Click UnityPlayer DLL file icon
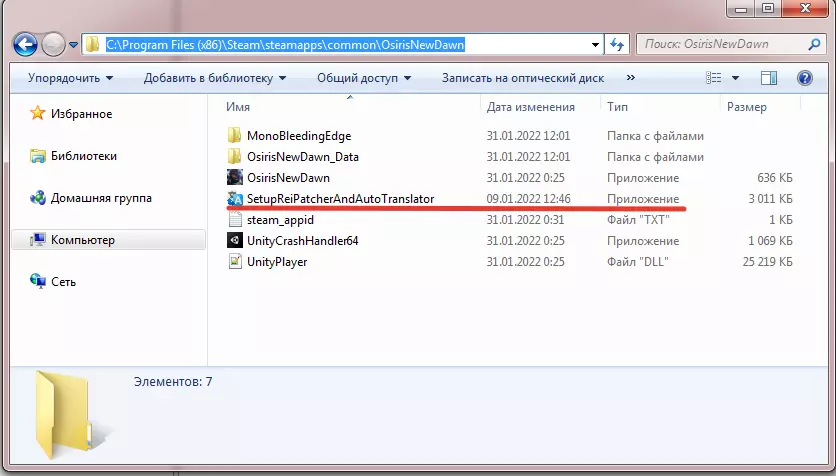Image resolution: width=836 pixels, height=476 pixels. pyautogui.click(x=235, y=261)
